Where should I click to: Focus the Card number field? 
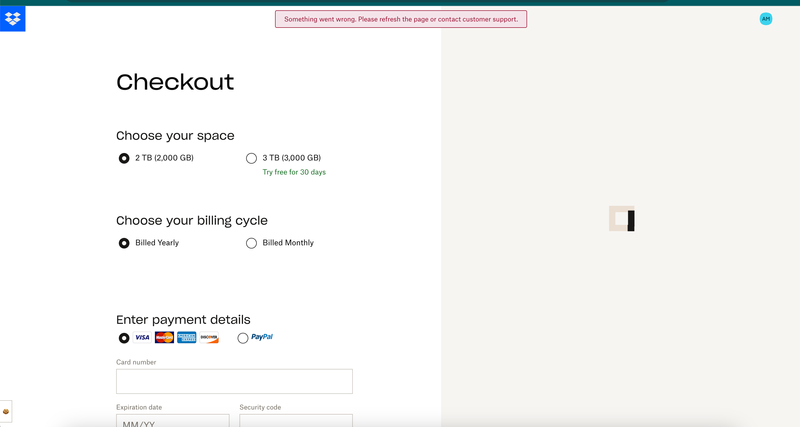[x=234, y=381]
